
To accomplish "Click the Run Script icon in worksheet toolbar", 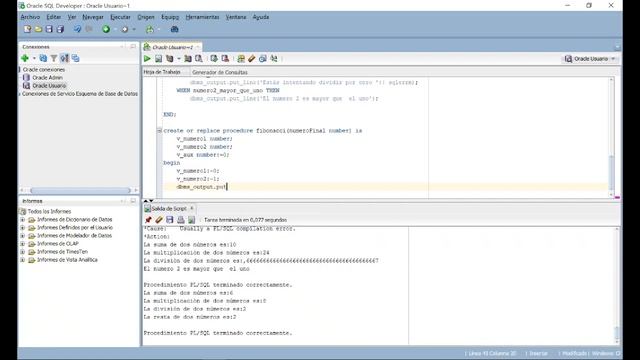I will 158,59.
